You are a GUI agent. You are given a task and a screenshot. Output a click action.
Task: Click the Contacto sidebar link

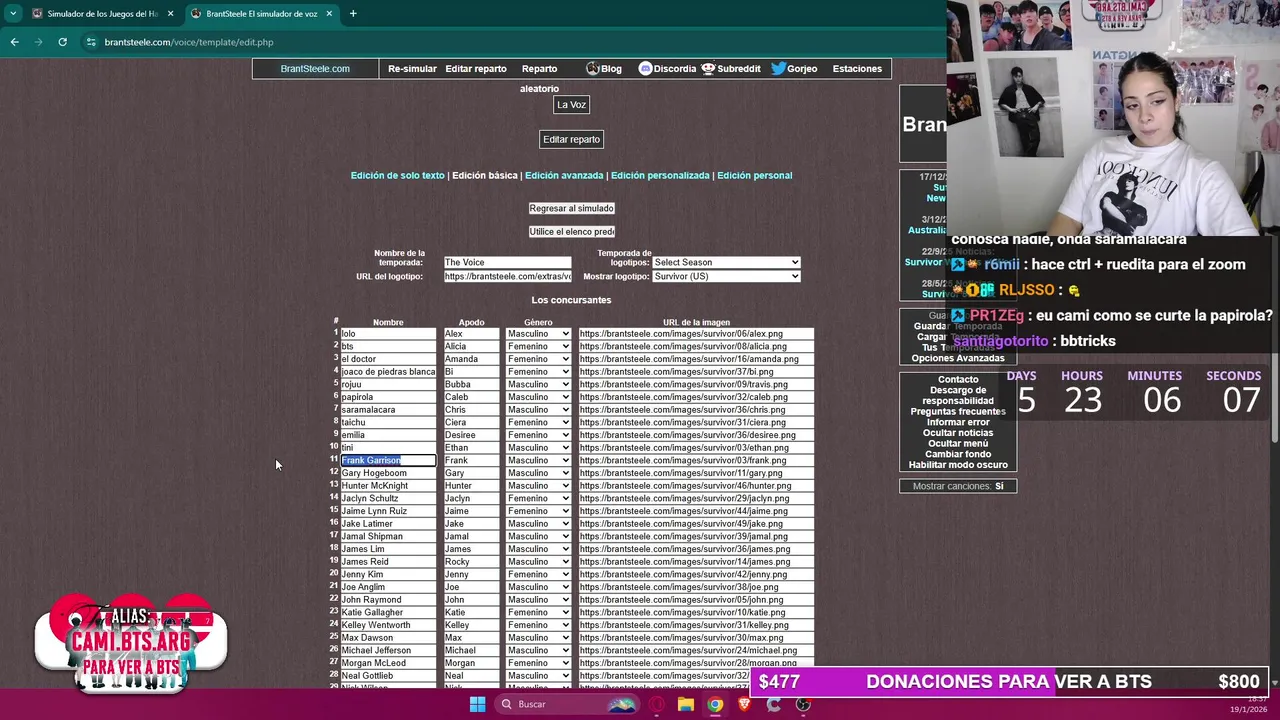pos(958,380)
